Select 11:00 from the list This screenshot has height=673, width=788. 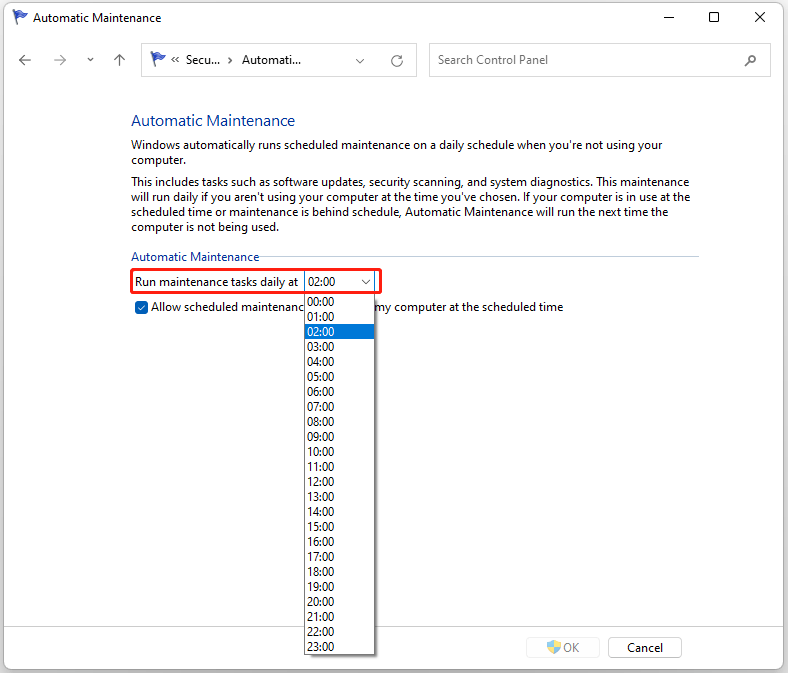pos(339,467)
